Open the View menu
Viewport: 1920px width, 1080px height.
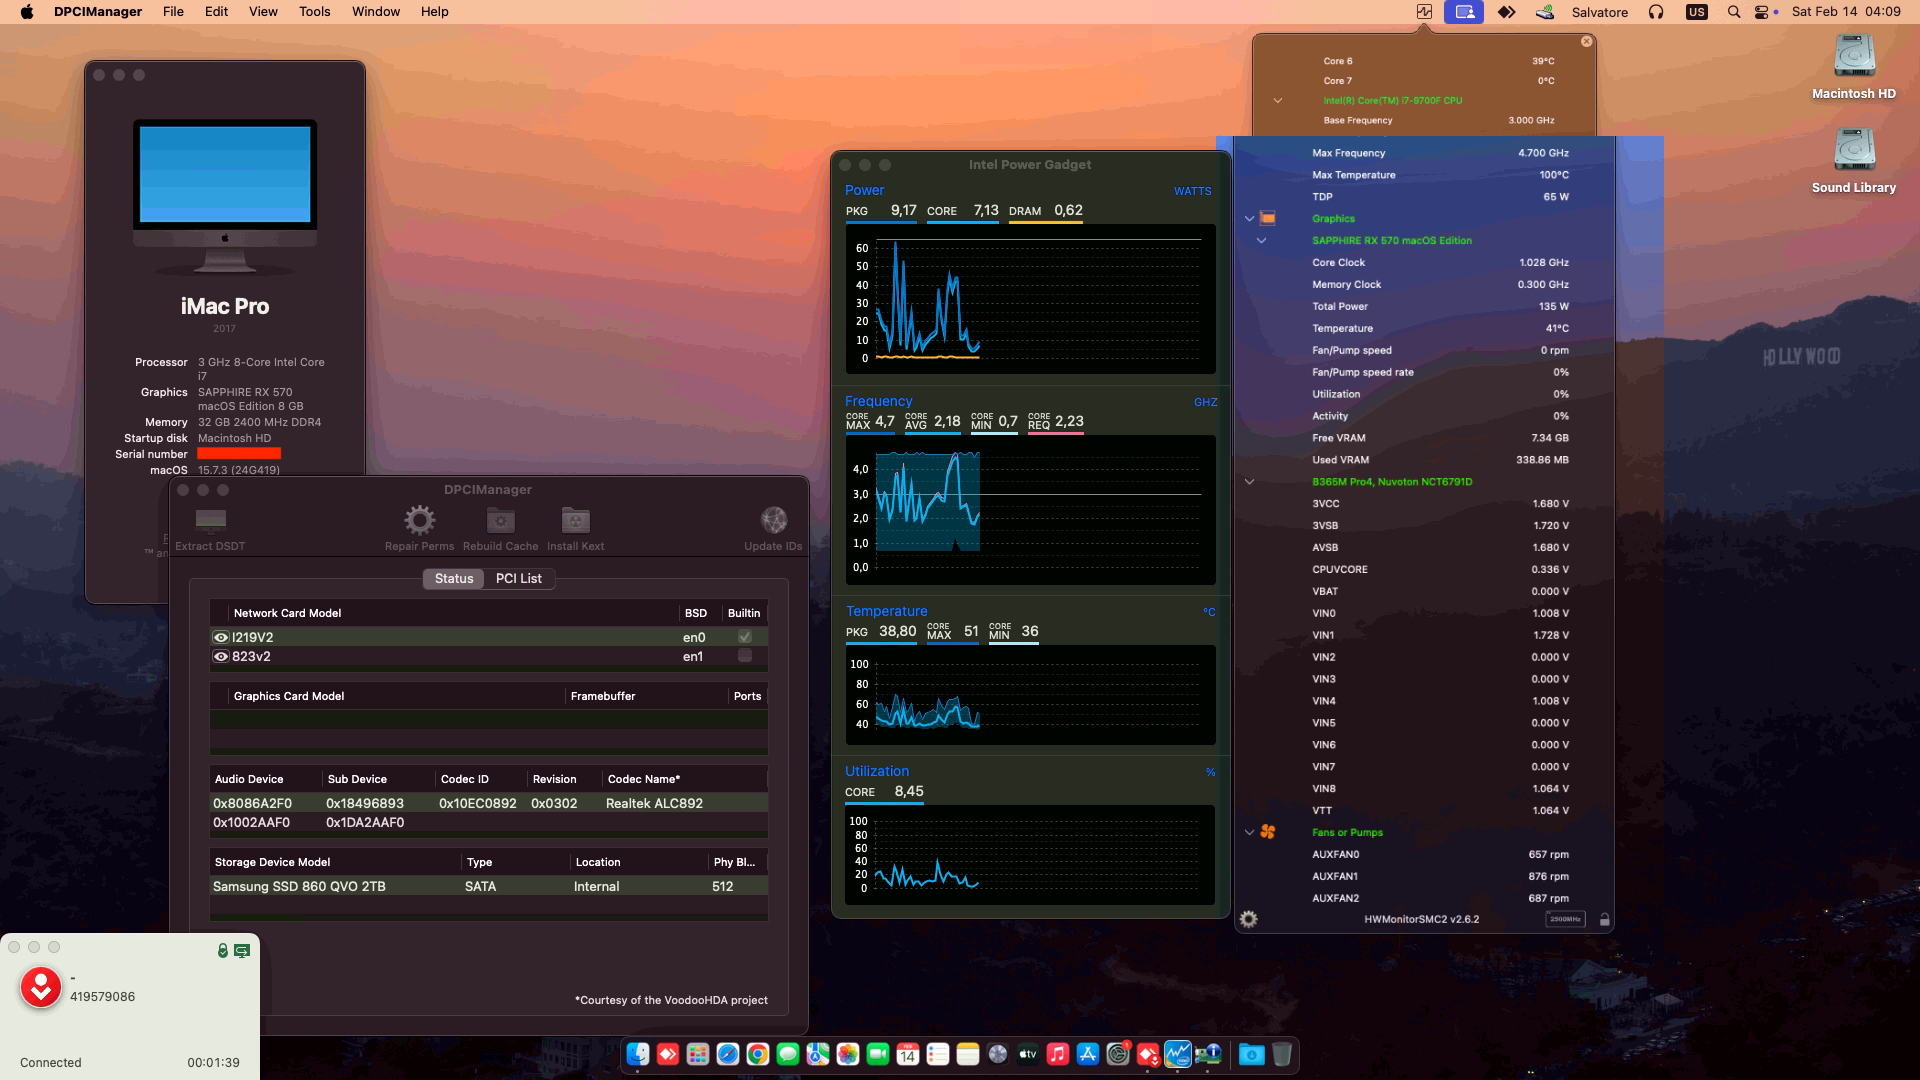point(263,12)
